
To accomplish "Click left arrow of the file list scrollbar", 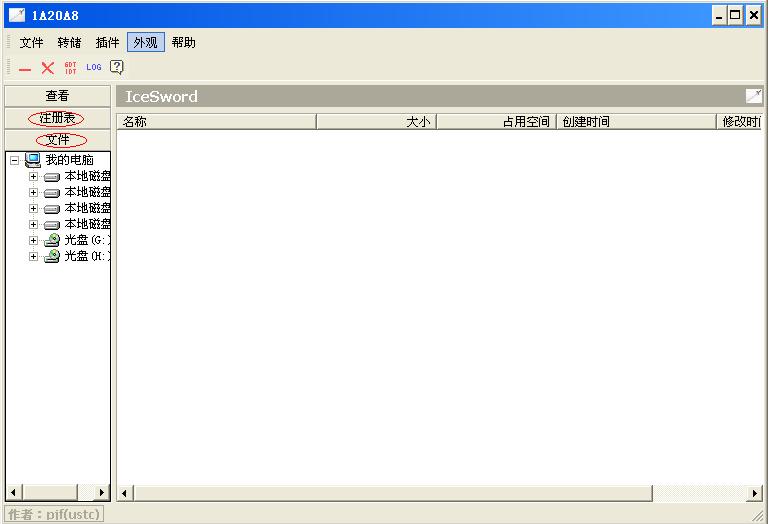I will 125,493.
